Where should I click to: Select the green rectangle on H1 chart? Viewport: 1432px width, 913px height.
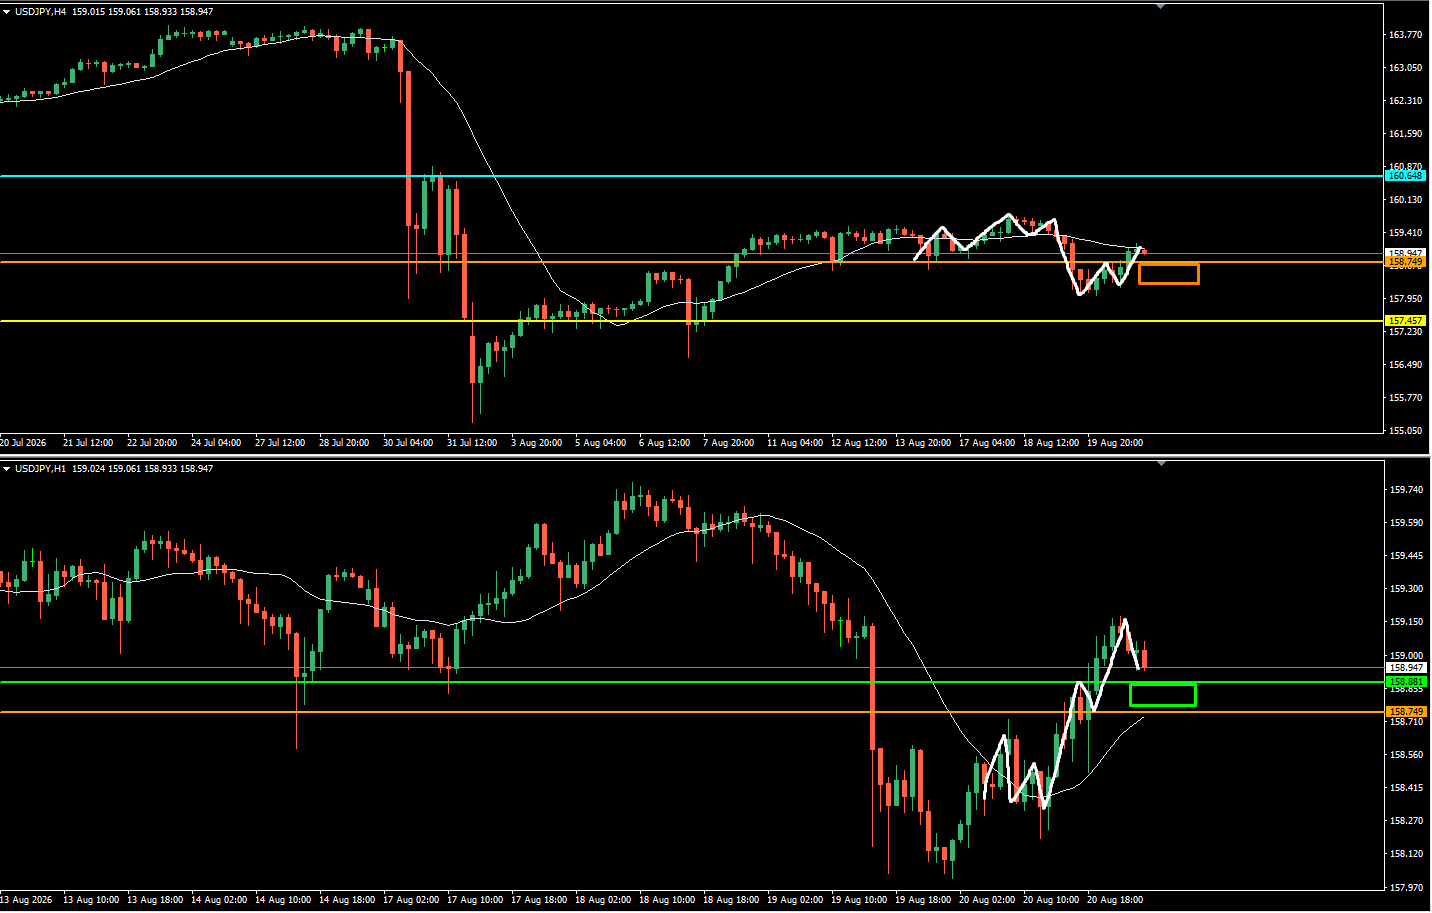click(1162, 695)
